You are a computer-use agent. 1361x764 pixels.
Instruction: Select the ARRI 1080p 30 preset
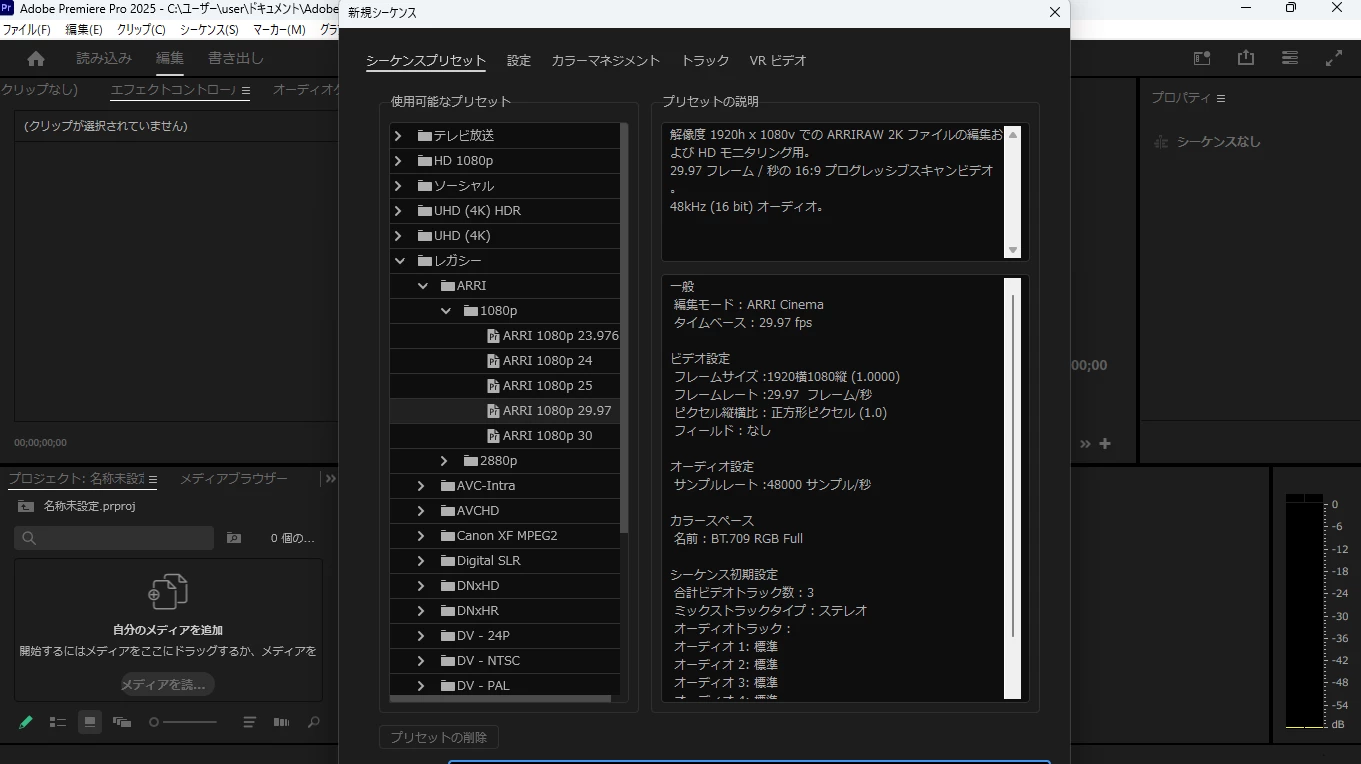[x=504, y=436]
